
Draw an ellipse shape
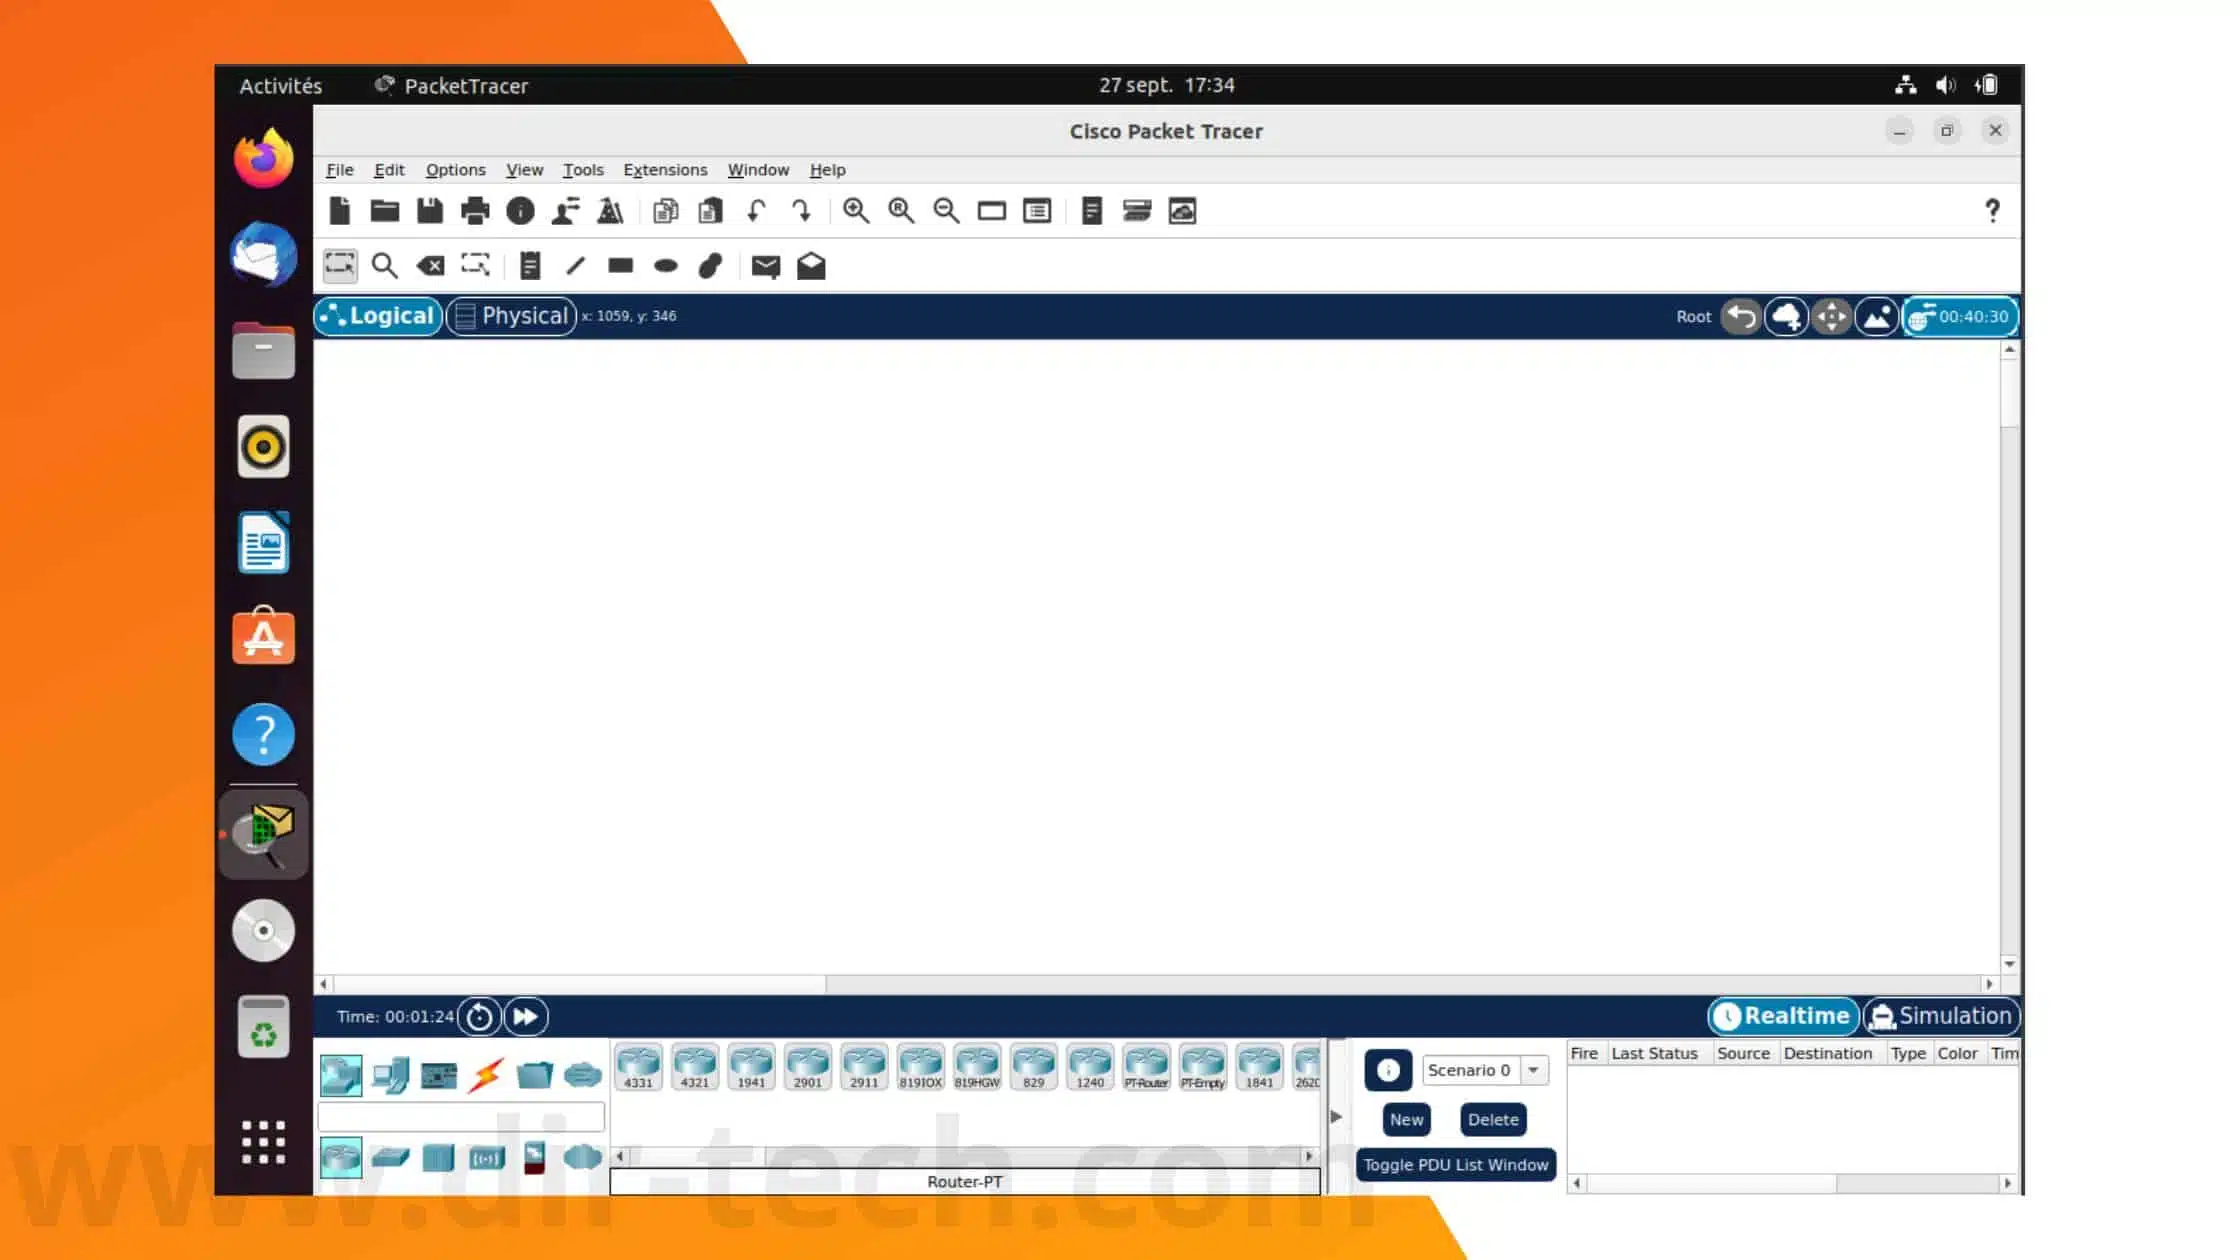point(666,266)
